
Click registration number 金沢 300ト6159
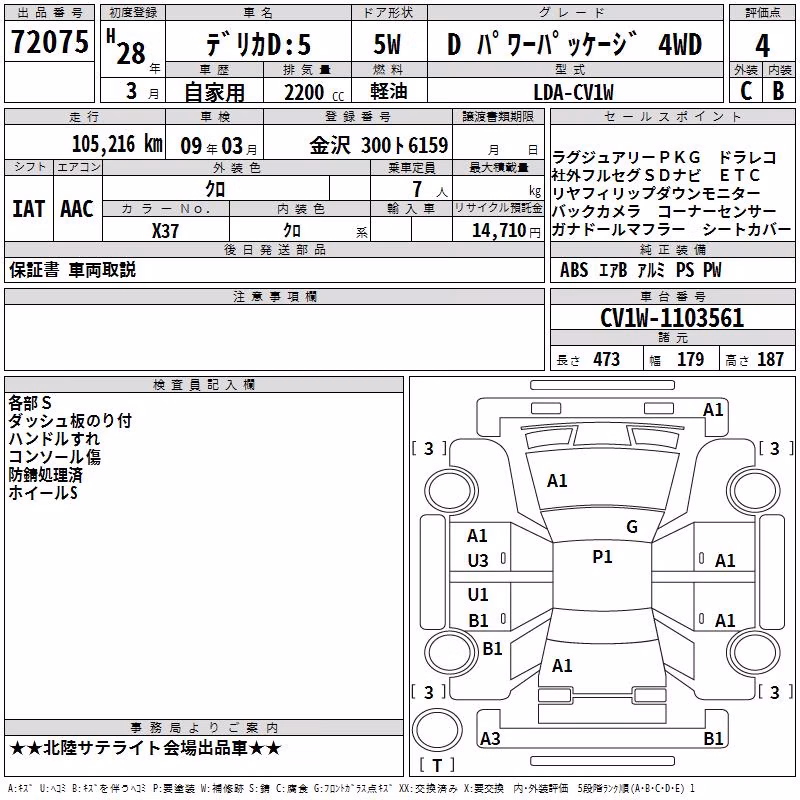pos(379,145)
